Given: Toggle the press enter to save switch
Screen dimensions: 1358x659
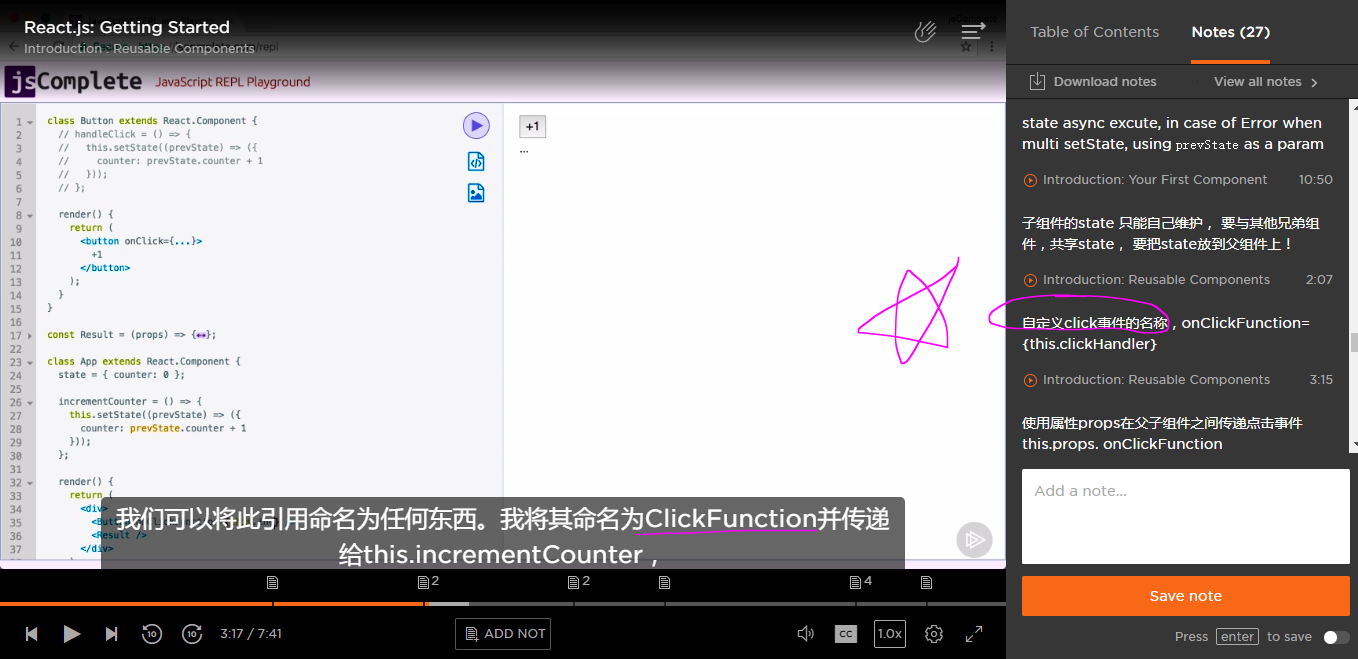Looking at the screenshot, I should coord(1336,637).
